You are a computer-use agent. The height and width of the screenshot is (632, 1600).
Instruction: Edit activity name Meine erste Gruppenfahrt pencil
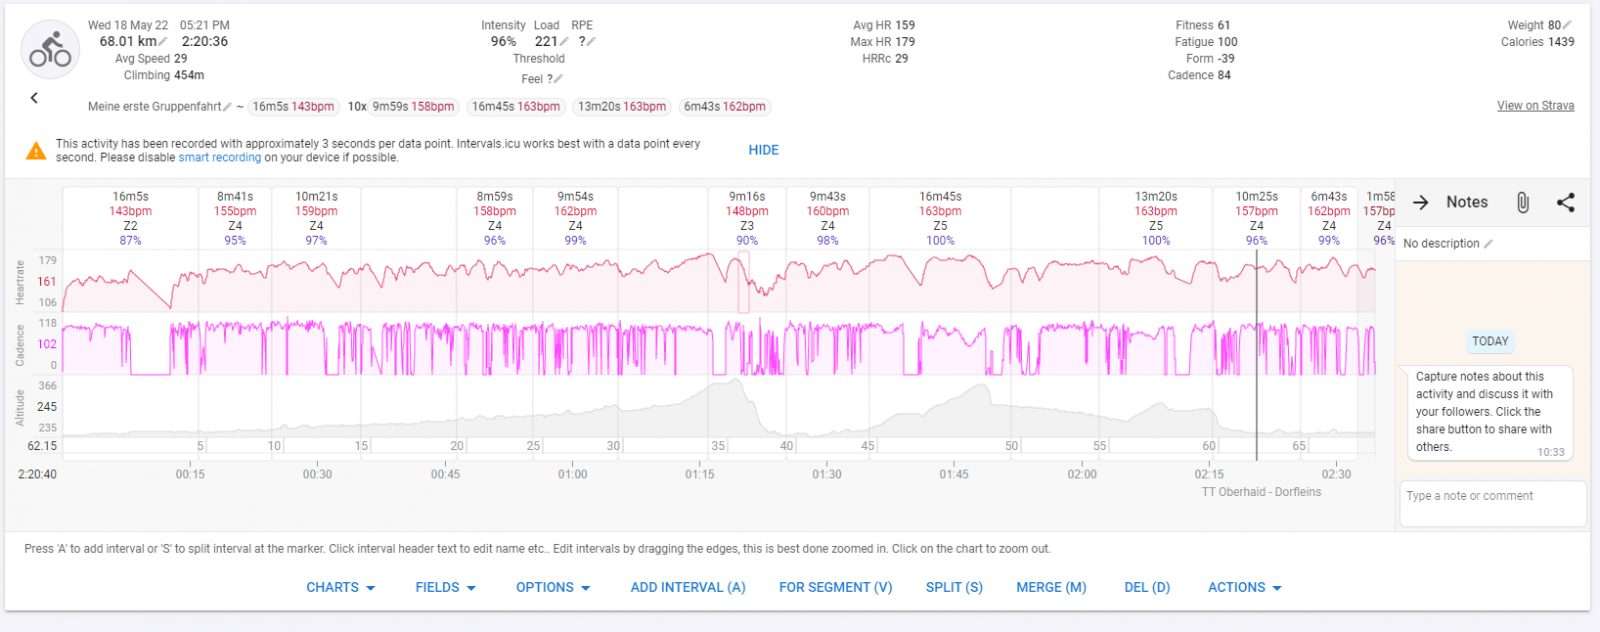[228, 107]
